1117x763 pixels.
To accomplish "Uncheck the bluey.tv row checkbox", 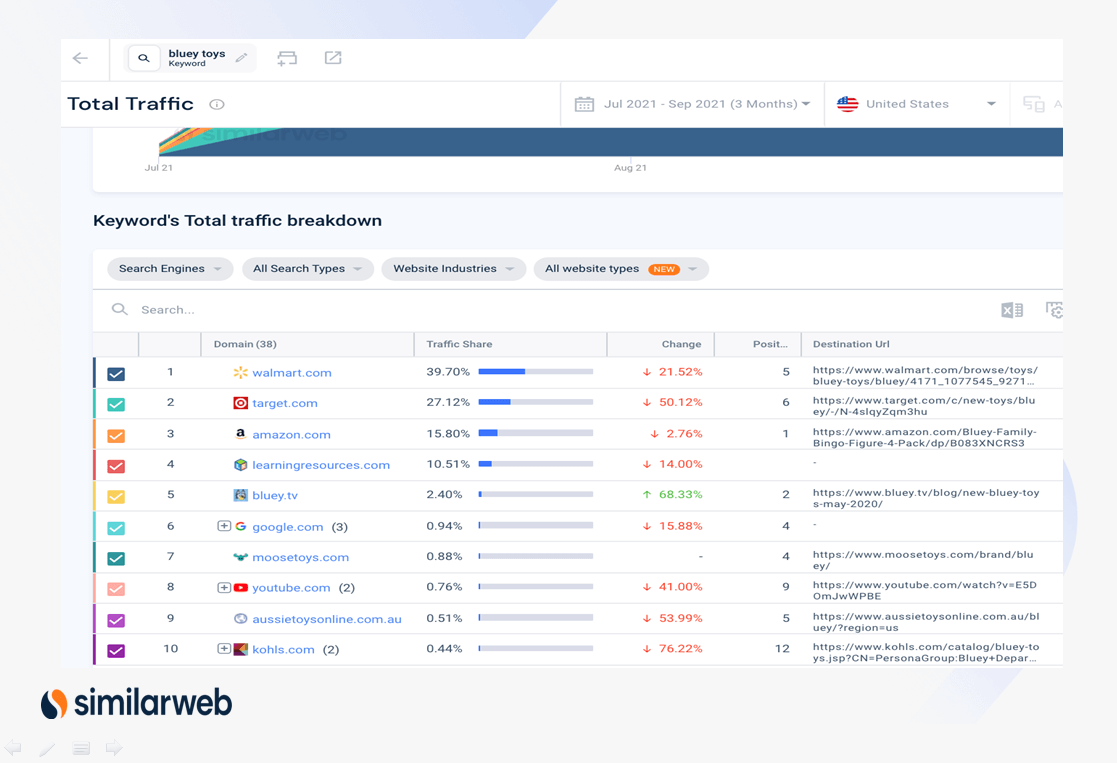I will click(116, 496).
